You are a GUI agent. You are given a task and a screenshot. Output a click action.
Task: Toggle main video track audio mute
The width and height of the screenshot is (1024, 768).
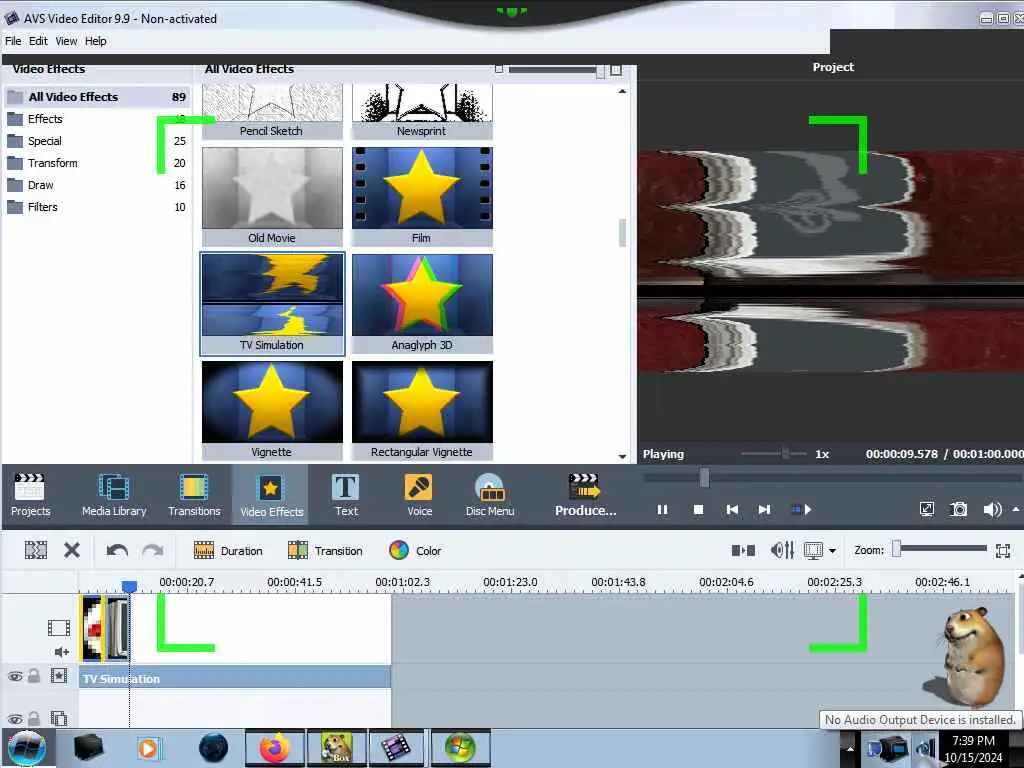click(x=61, y=652)
